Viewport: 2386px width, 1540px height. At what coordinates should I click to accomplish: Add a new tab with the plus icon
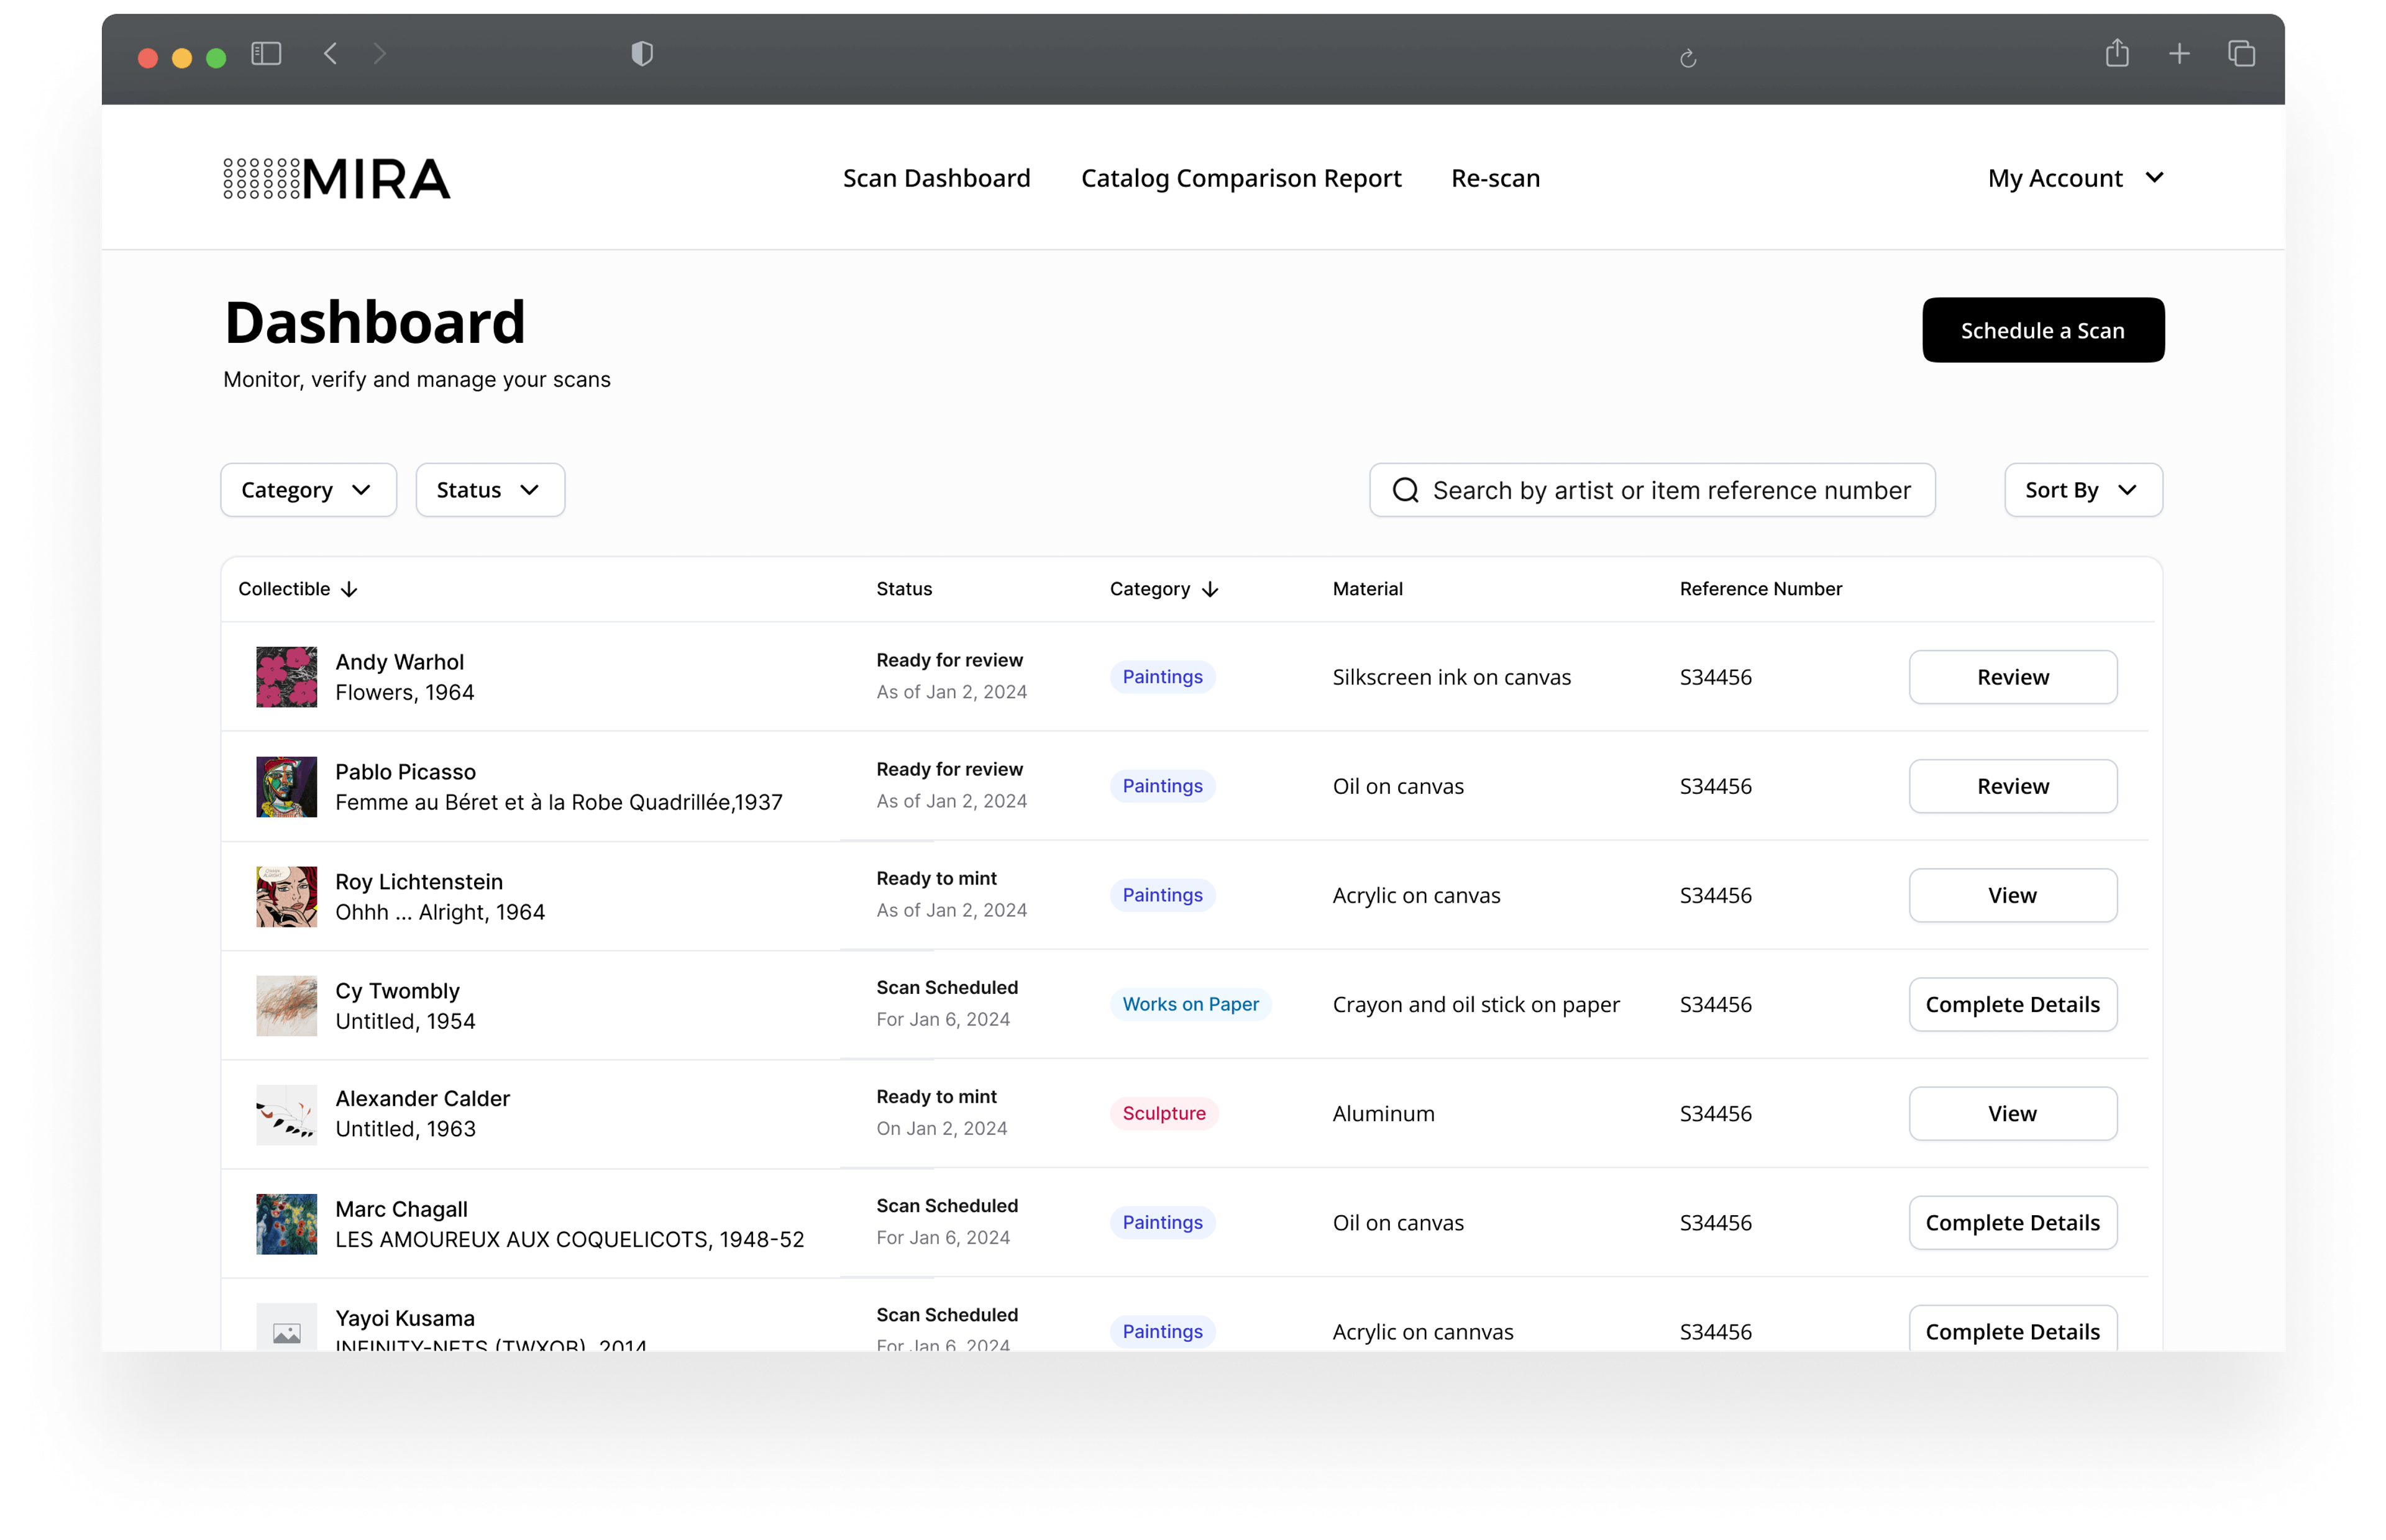(2179, 54)
